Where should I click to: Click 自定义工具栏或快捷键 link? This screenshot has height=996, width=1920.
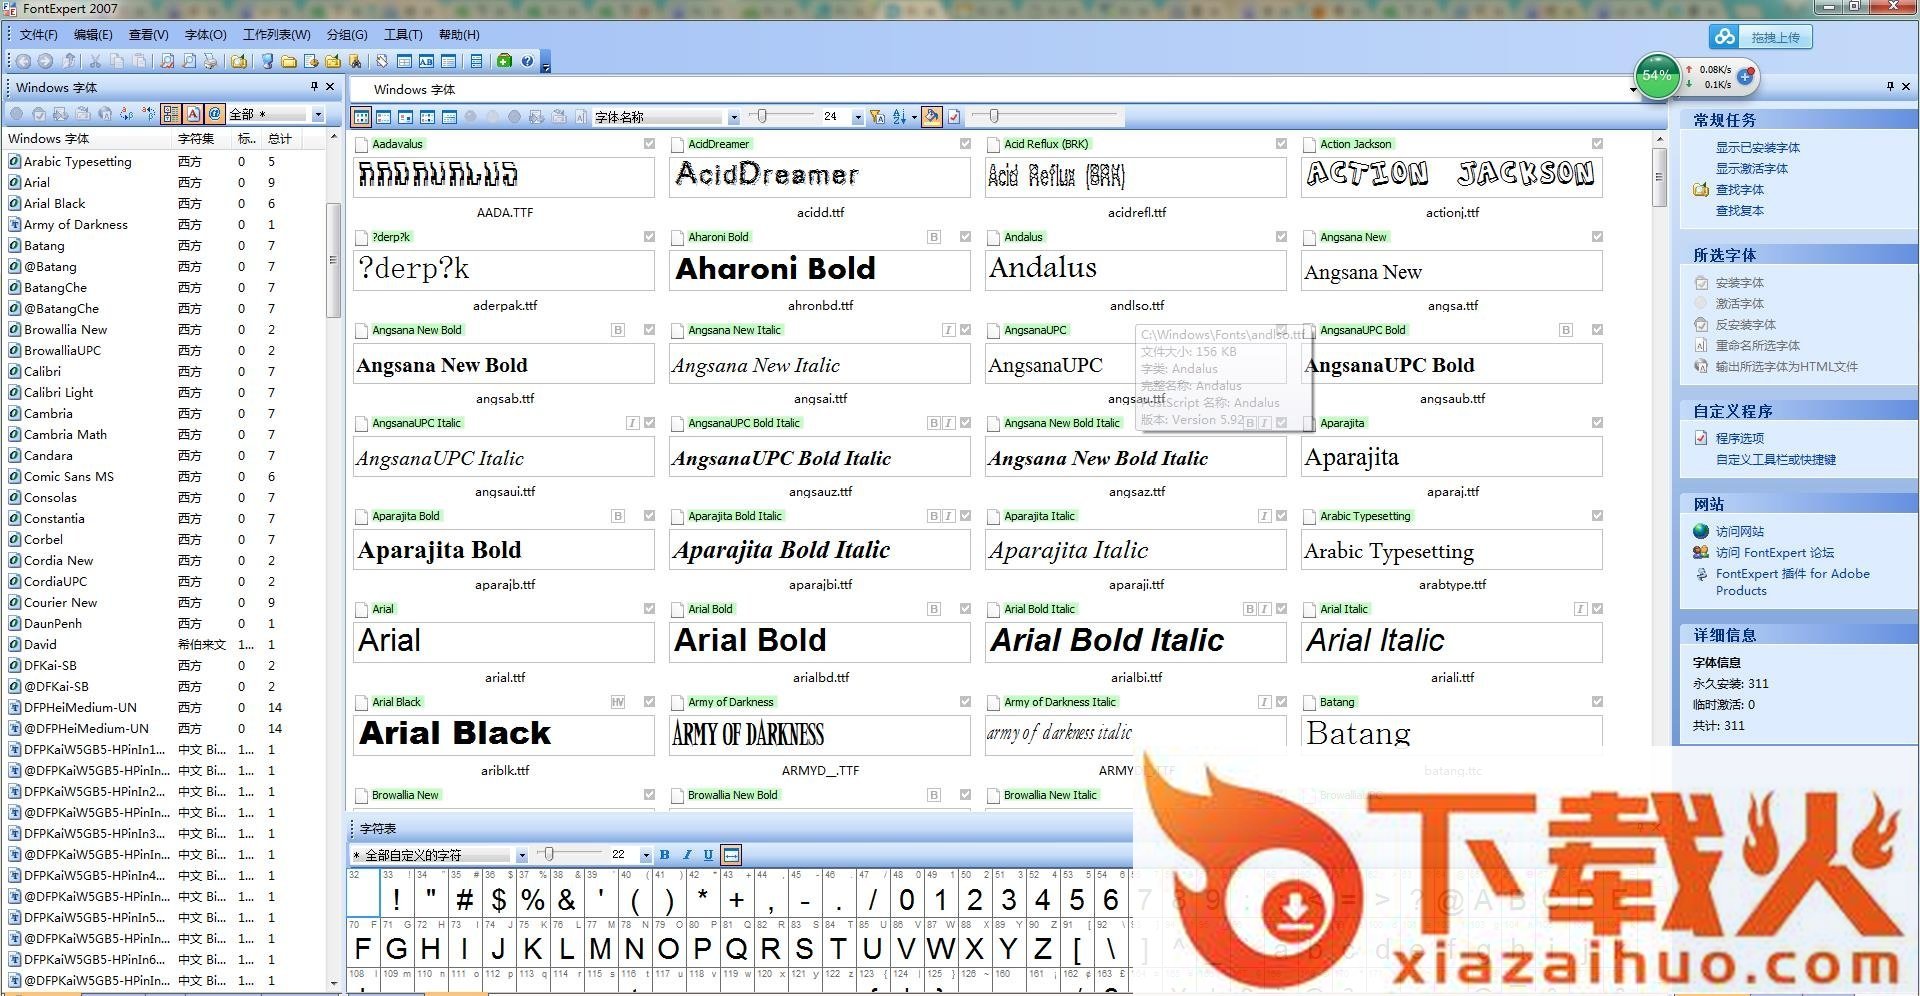click(1775, 459)
